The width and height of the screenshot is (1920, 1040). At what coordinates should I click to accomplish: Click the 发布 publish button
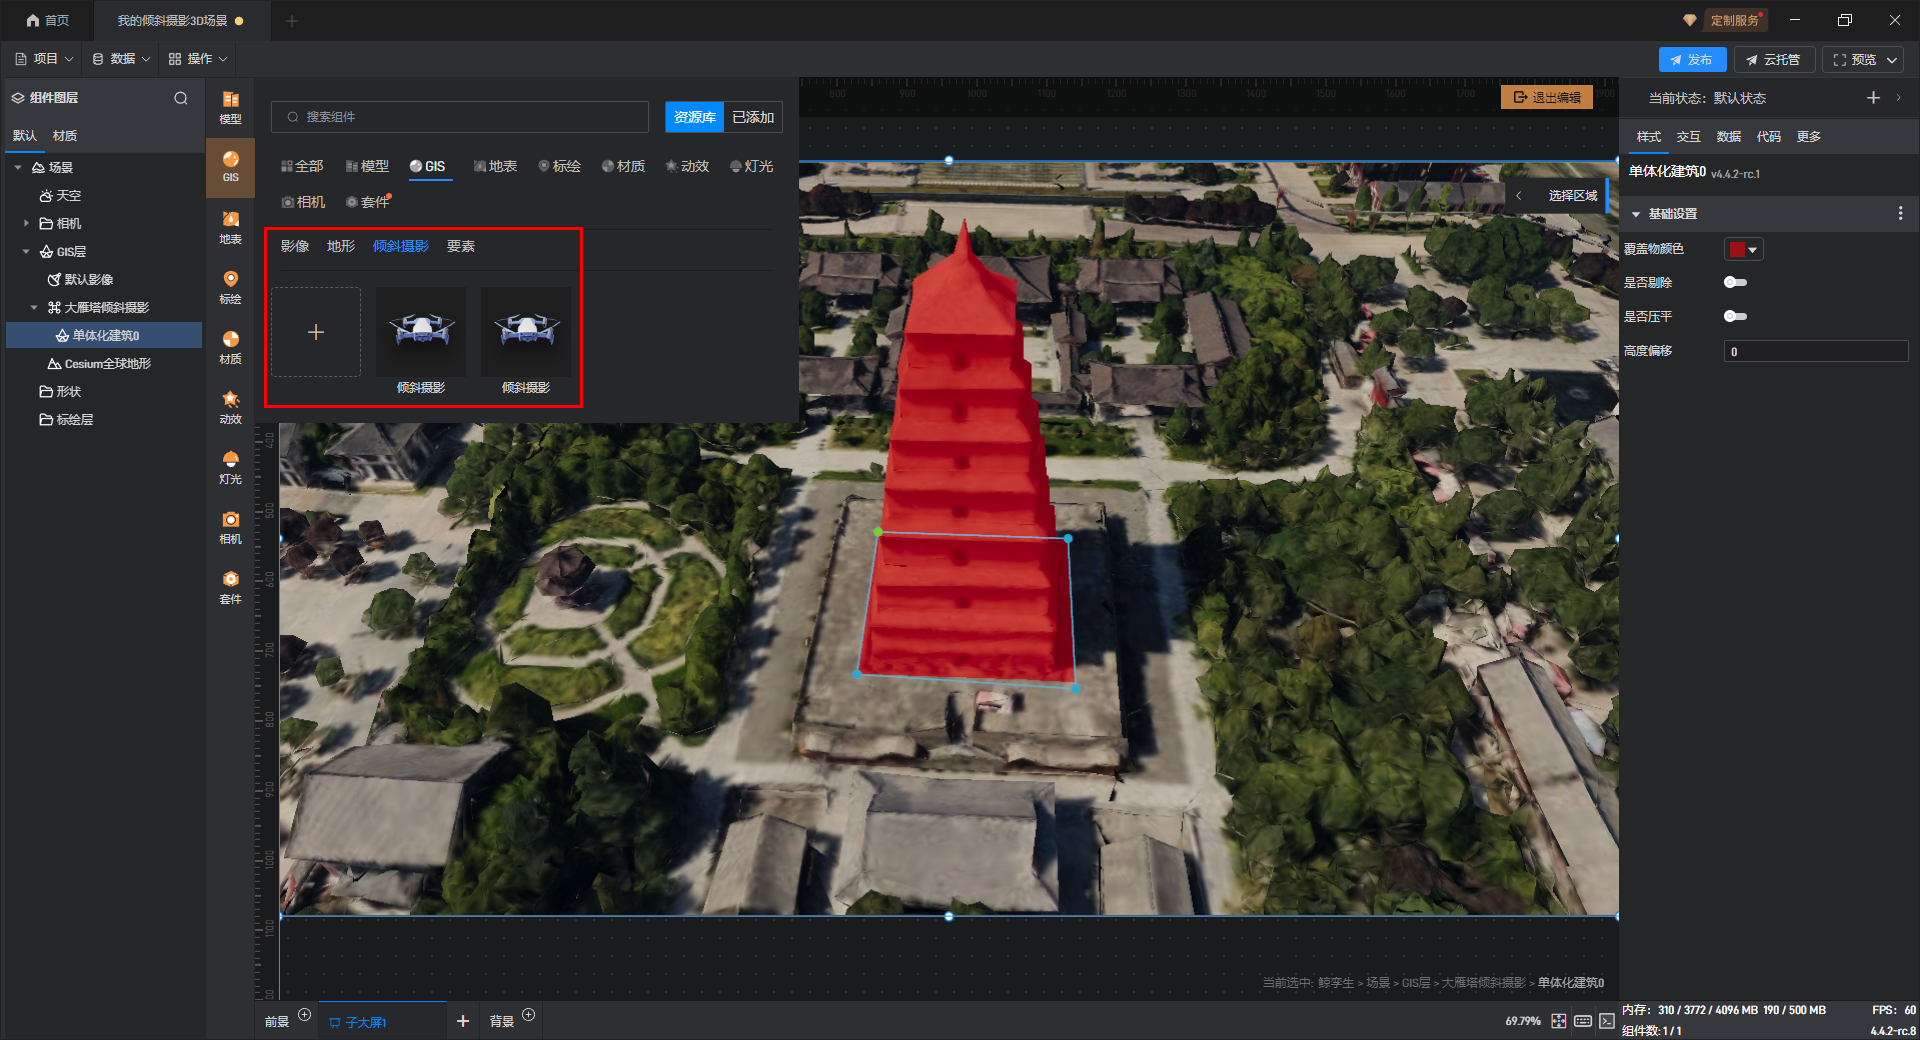click(1692, 60)
